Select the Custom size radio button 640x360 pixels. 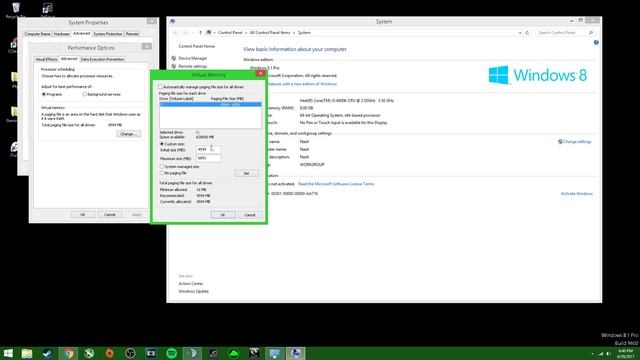click(162, 144)
